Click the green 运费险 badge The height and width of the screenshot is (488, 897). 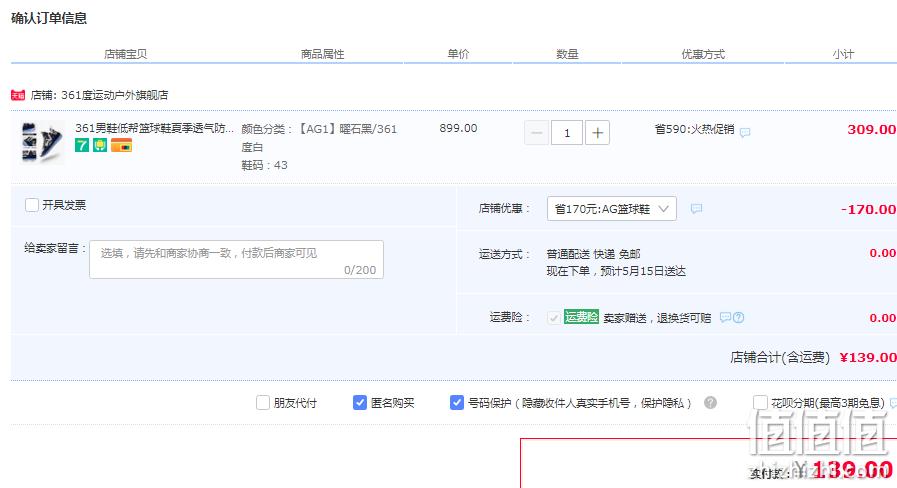pos(581,317)
